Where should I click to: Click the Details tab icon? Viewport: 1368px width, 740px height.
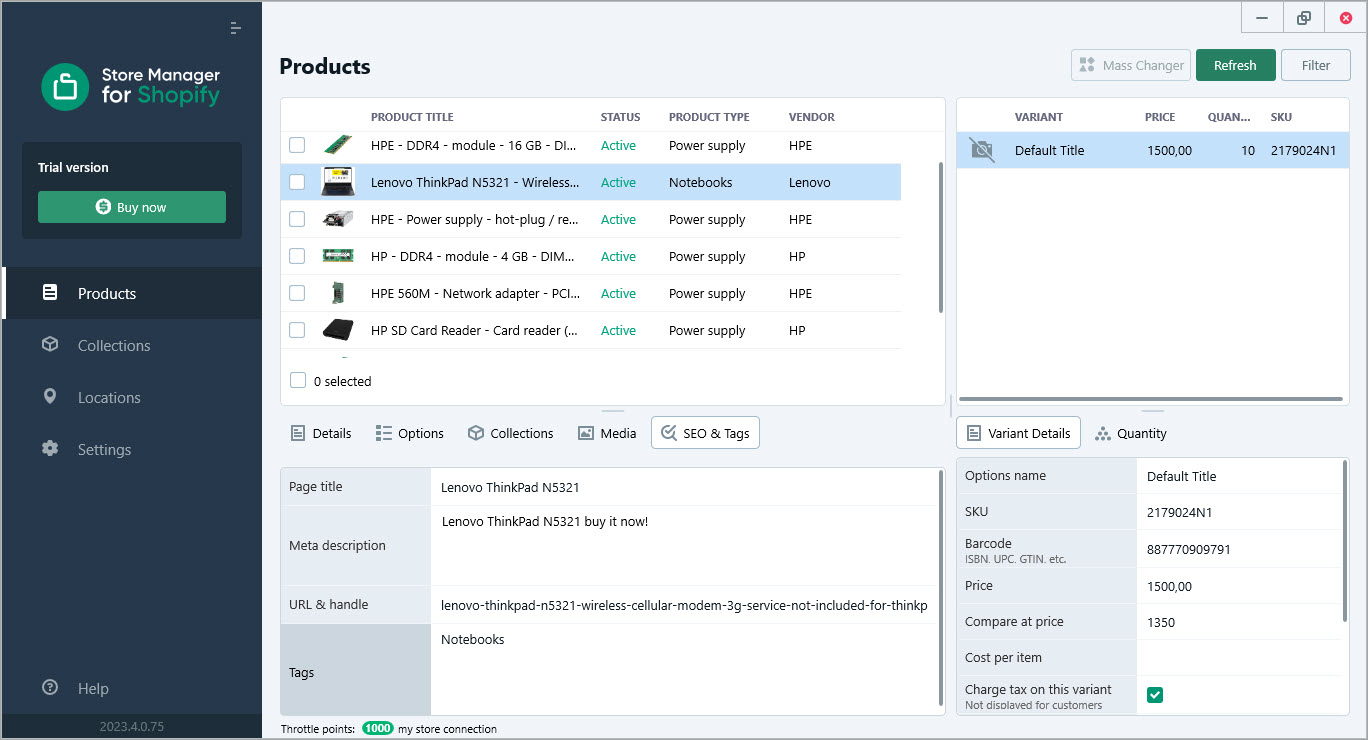[298, 433]
